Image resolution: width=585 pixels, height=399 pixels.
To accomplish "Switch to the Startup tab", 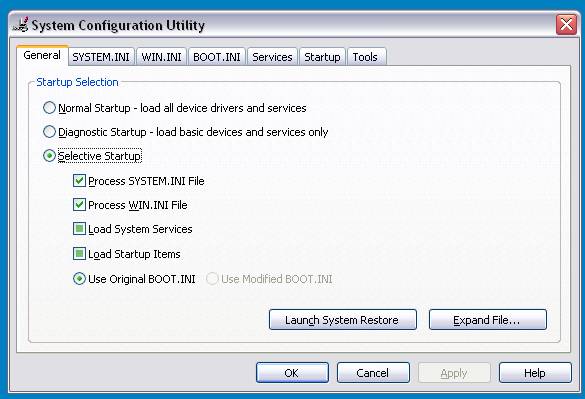I will coord(322,57).
